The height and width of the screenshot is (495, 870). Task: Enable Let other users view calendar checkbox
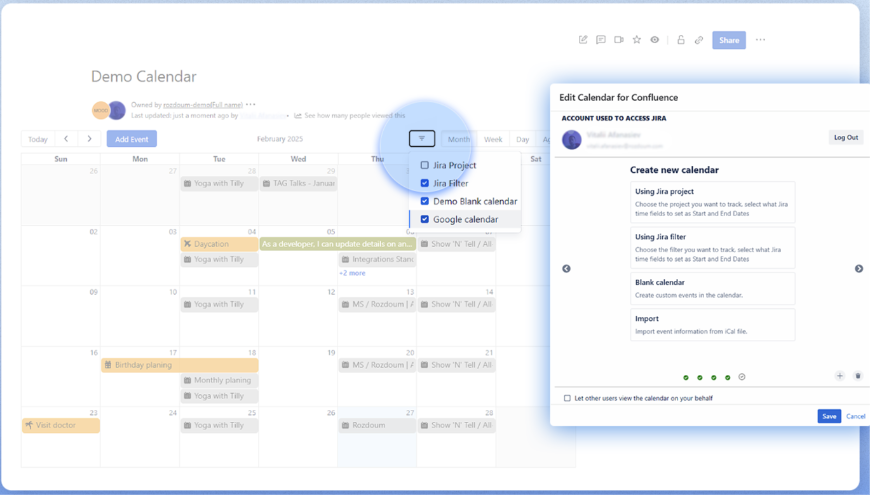[567, 398]
